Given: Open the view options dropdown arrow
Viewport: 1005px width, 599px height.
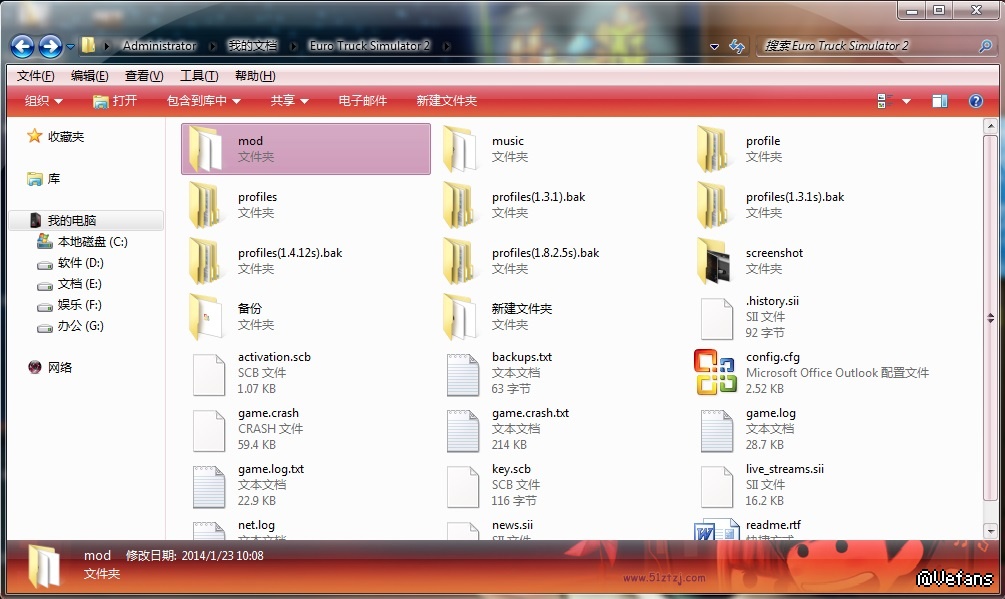Looking at the screenshot, I should pyautogui.click(x=906, y=101).
